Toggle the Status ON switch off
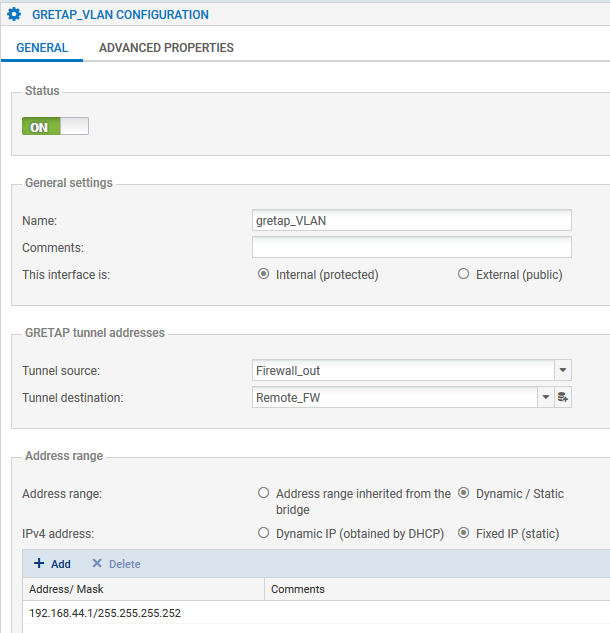Viewport: 610px width, 633px height. coord(55,127)
